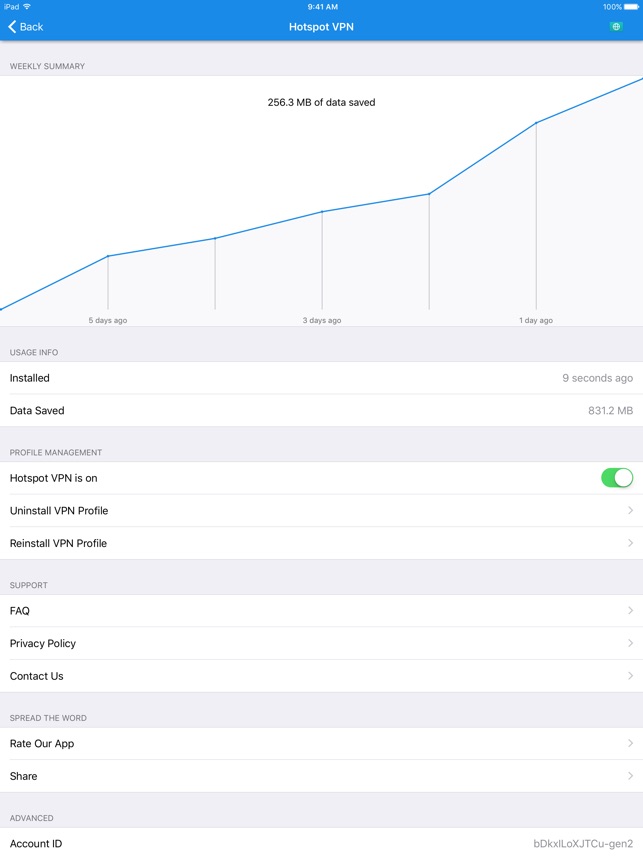The height and width of the screenshot is (858, 643).
Task: Tap the SPREAD THE WORD section header
Action: (x=48, y=717)
